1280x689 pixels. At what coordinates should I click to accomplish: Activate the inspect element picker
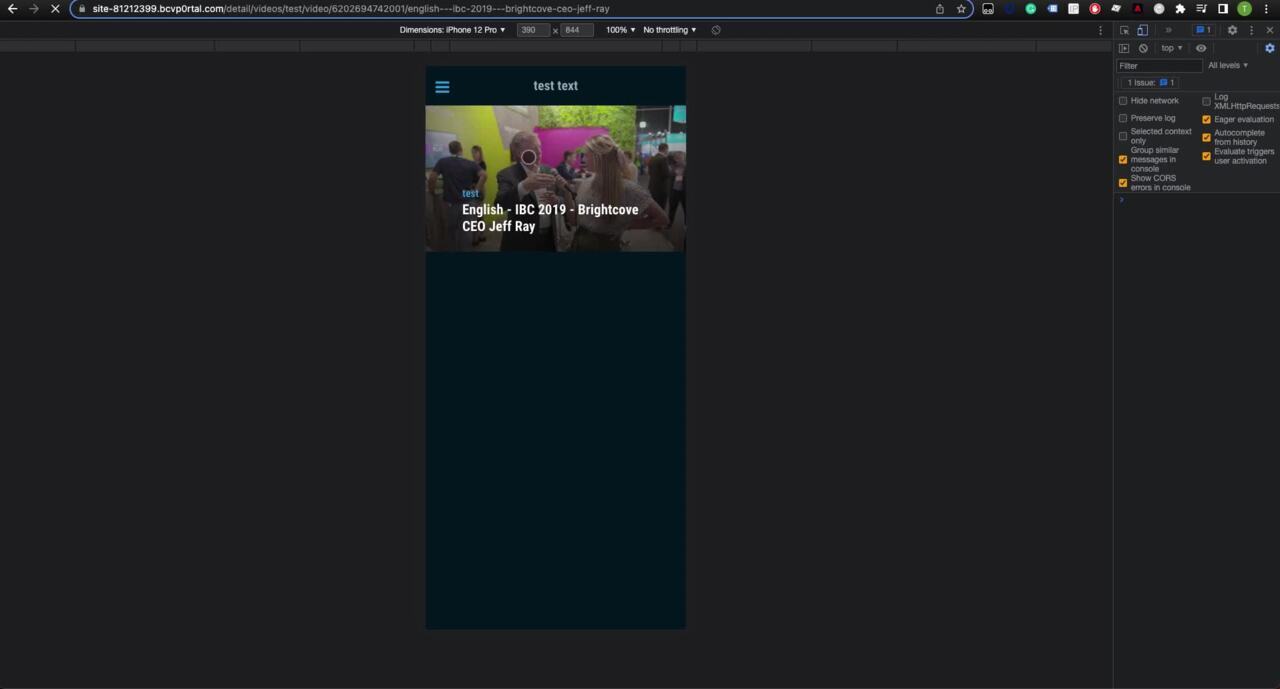pos(1125,30)
